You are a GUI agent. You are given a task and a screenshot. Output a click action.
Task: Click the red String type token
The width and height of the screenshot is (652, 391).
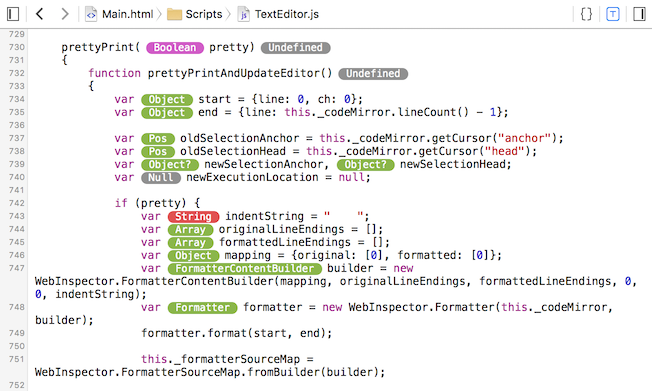click(x=193, y=217)
